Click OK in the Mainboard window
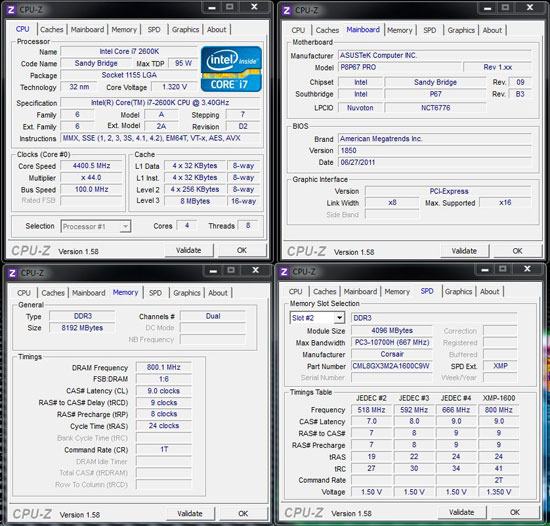Viewport: 550px width, 526px height. [517, 251]
